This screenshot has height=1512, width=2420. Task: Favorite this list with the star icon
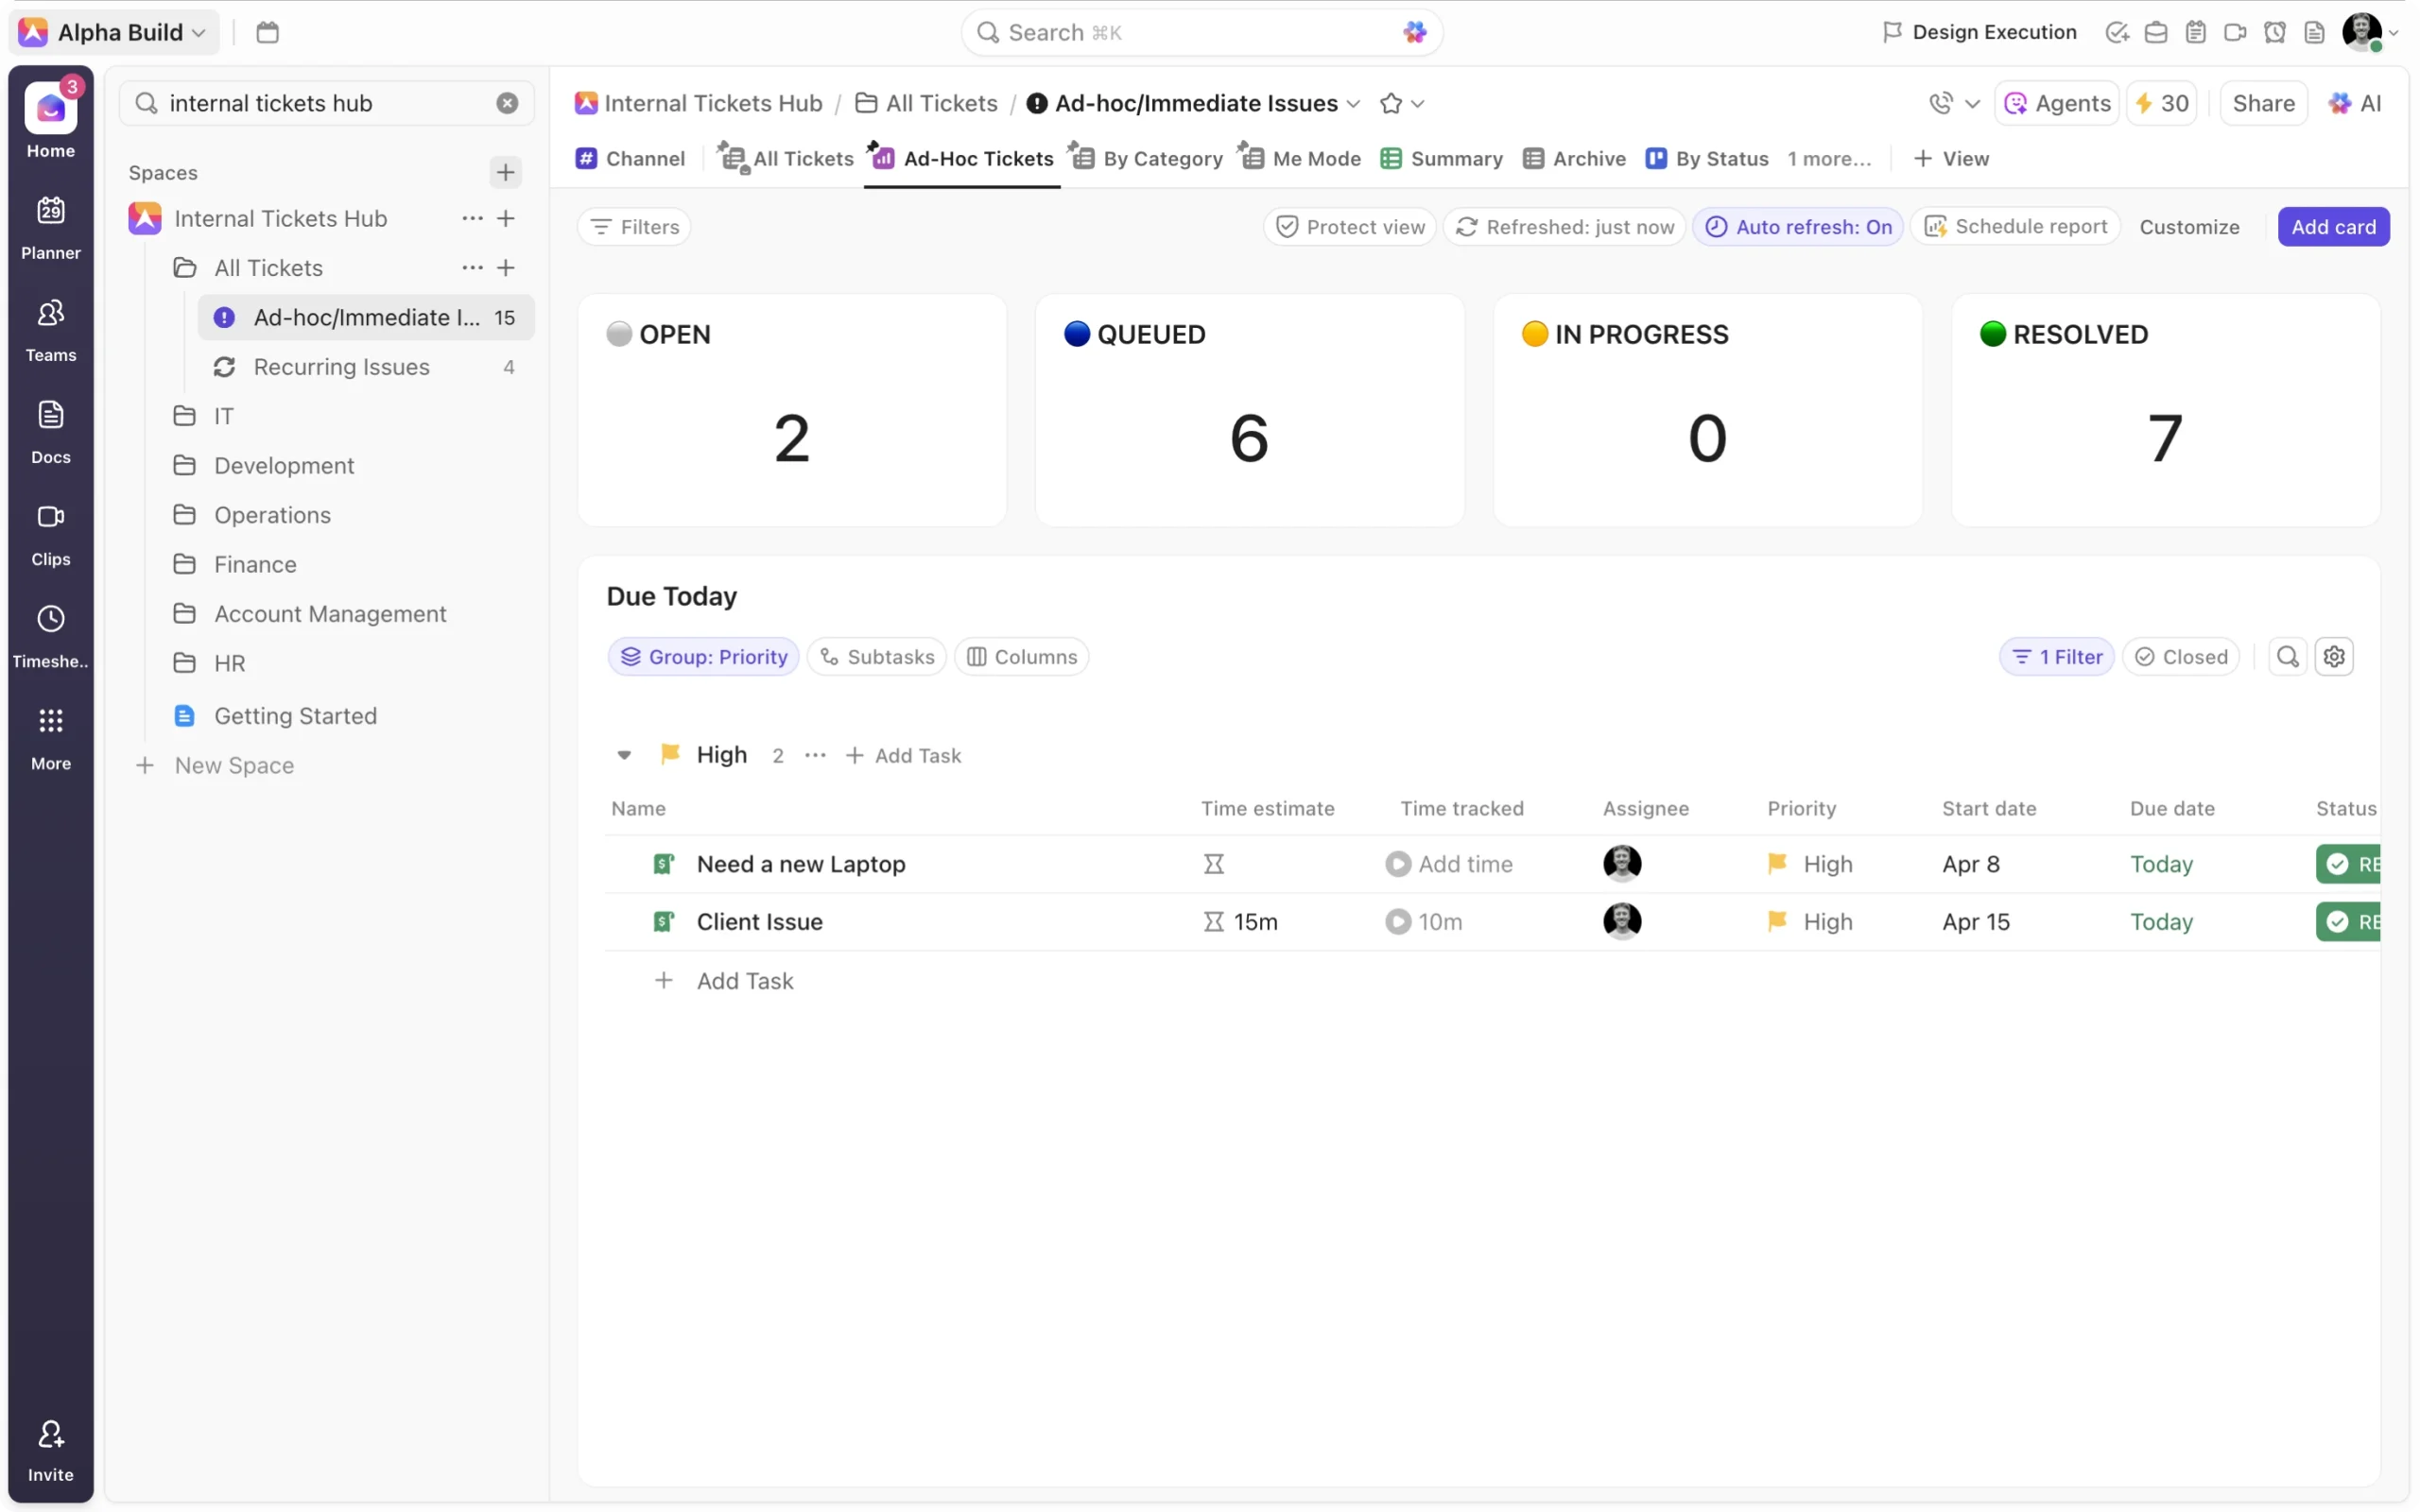(1390, 104)
